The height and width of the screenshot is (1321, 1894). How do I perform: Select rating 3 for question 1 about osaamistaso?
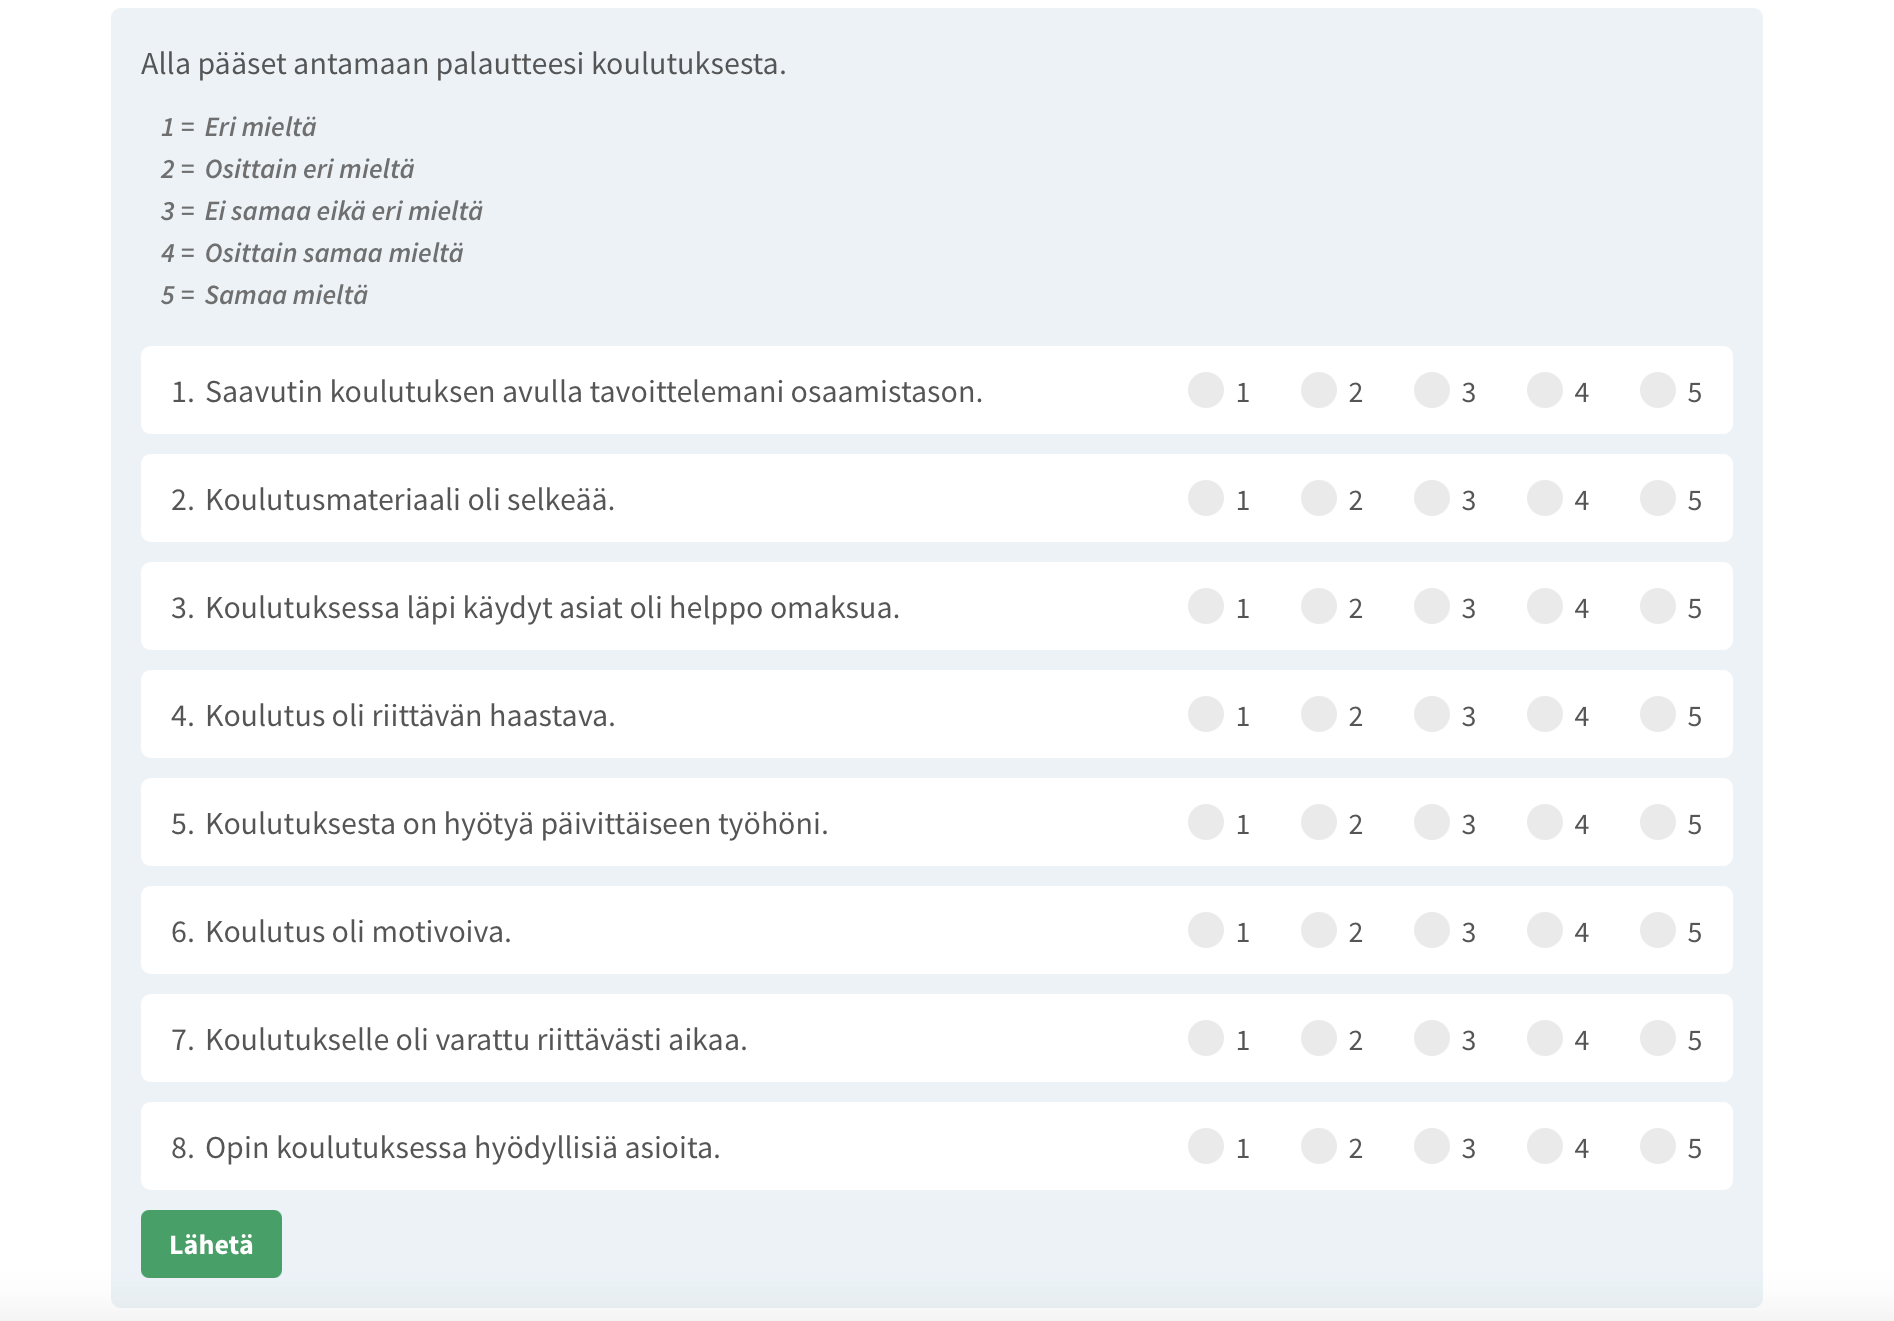click(1432, 390)
